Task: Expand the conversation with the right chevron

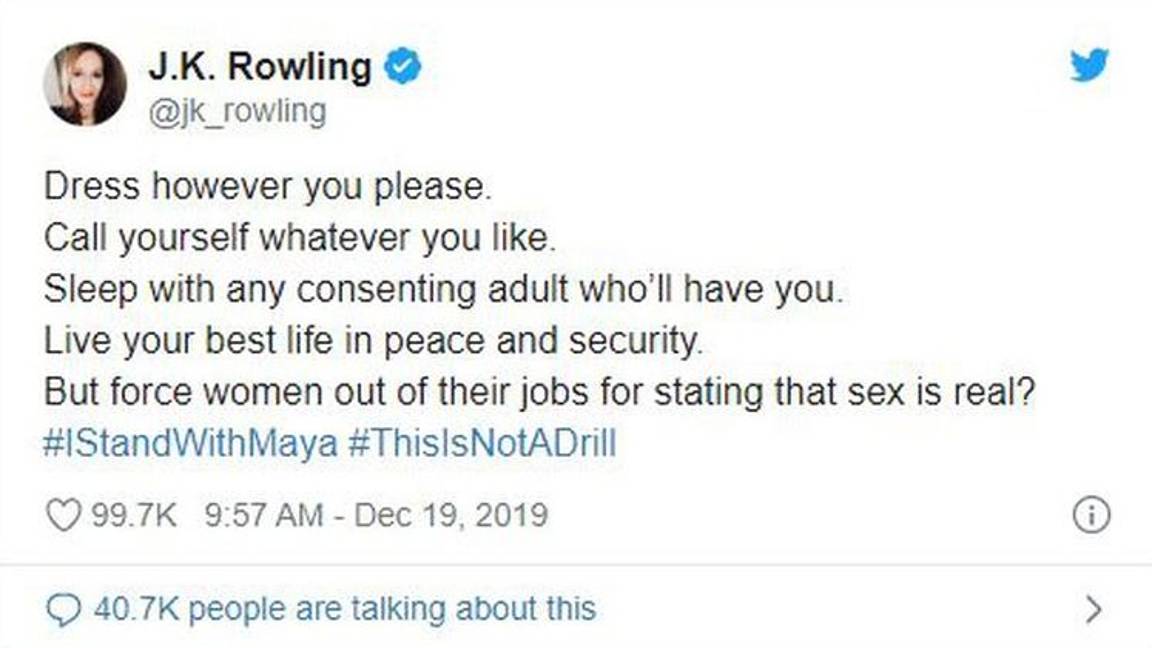Action: point(1094,609)
